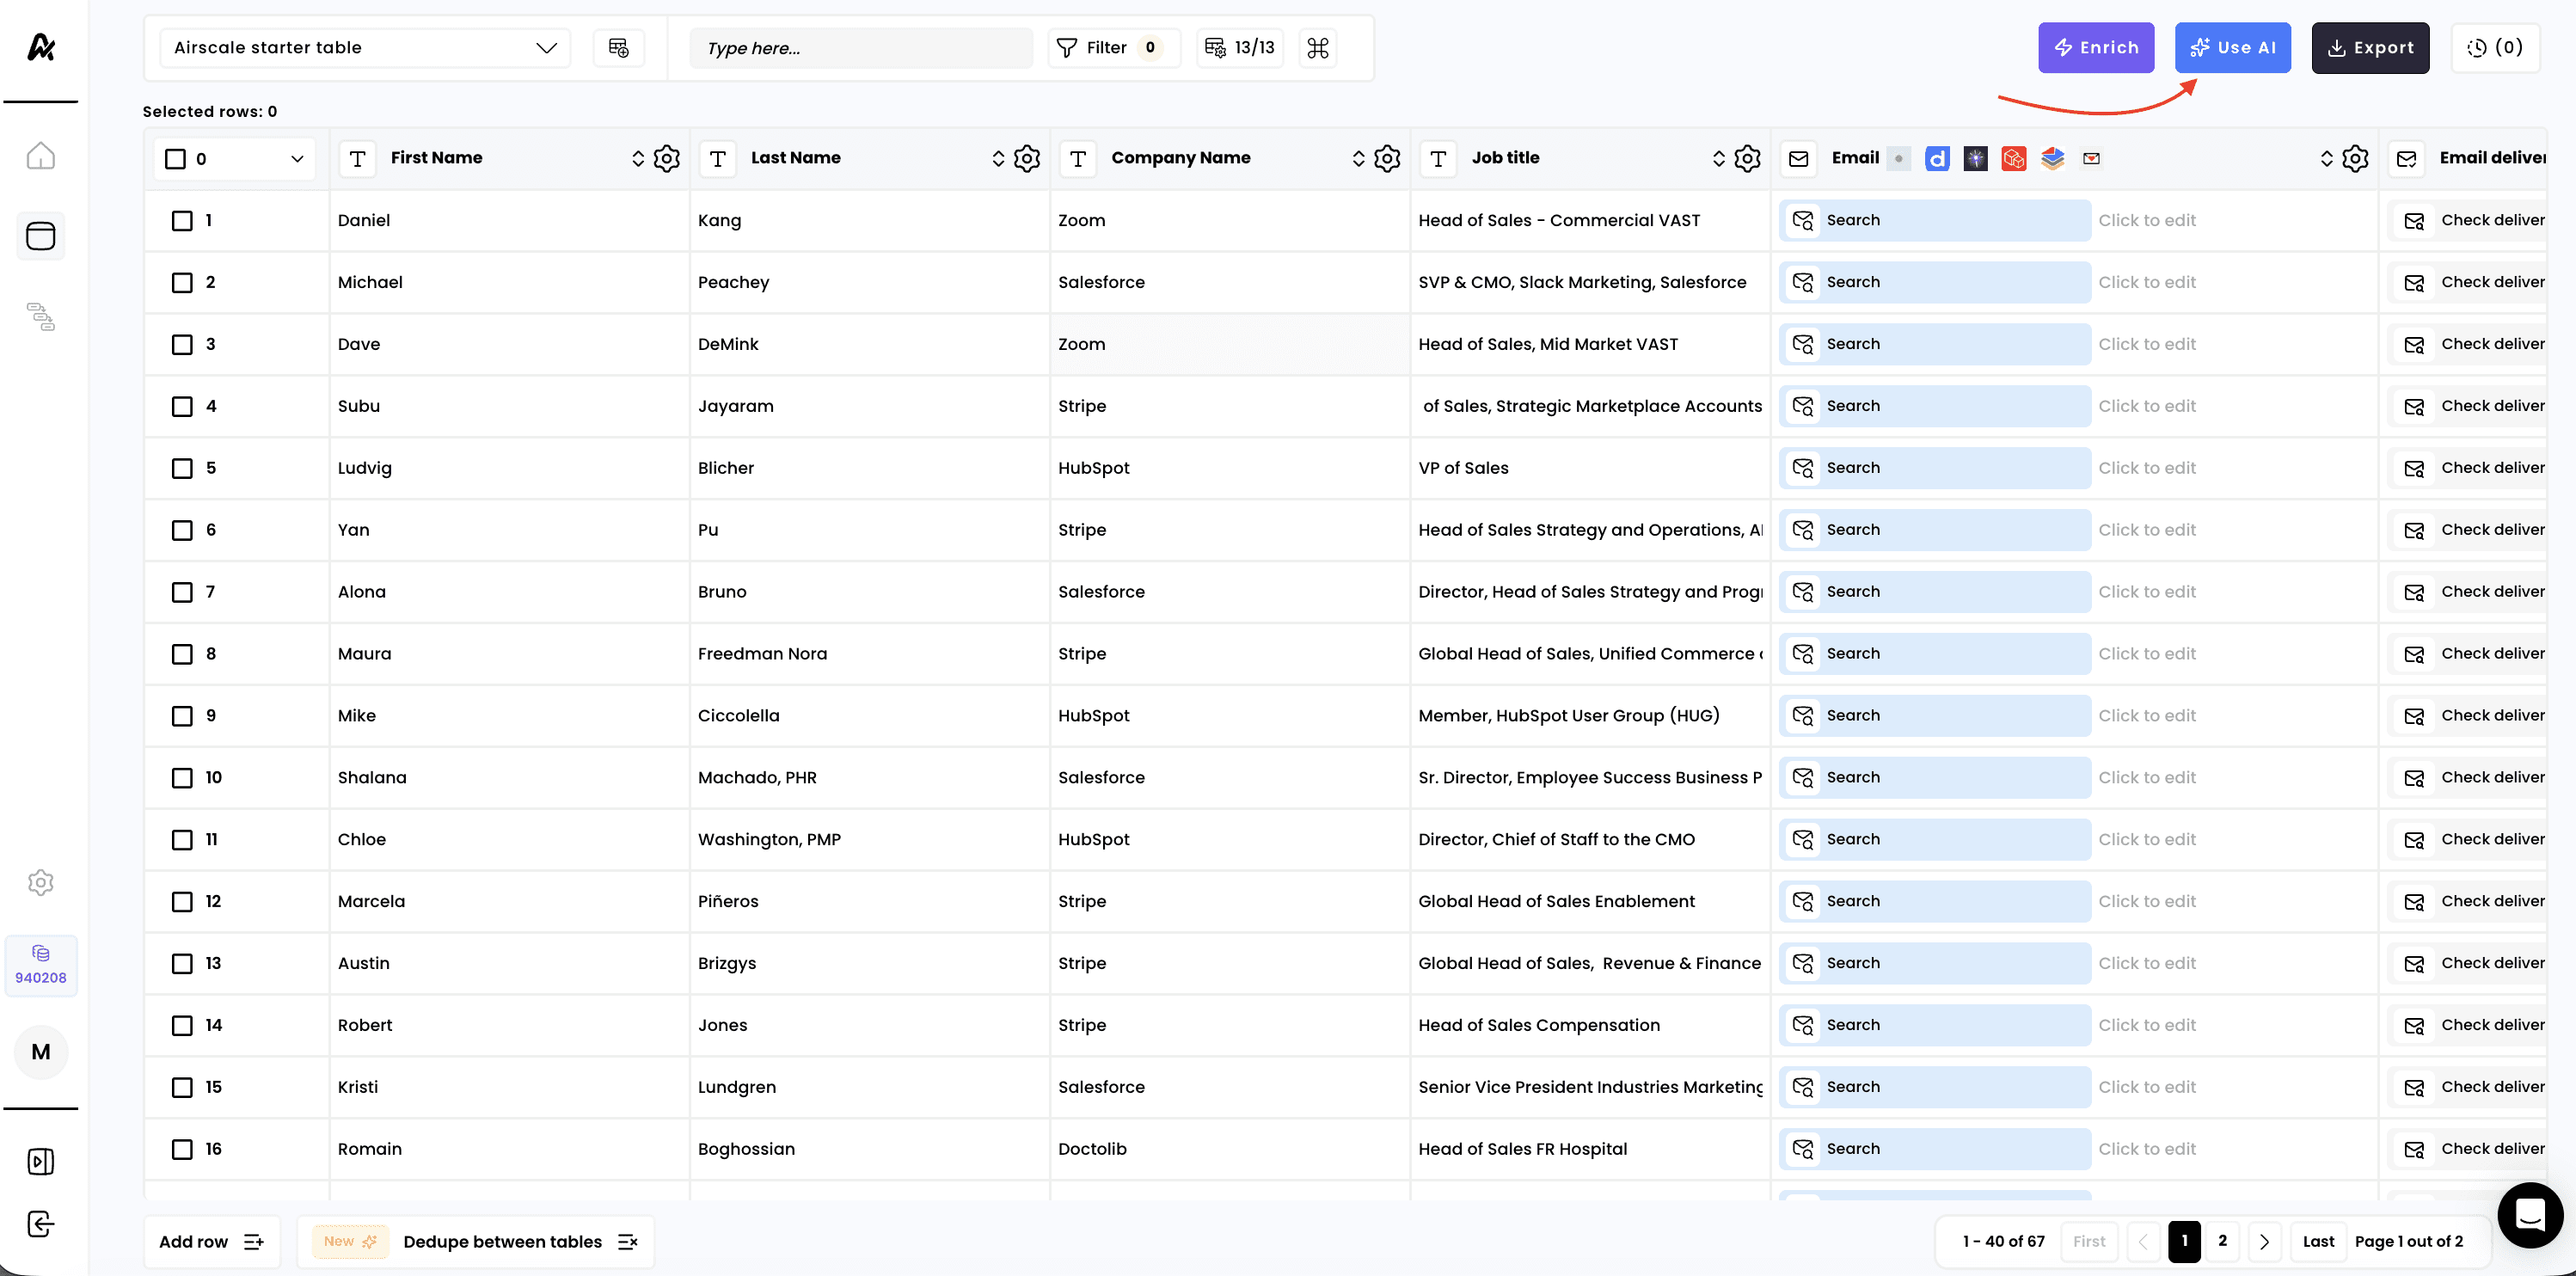Screen dimensions: 2576x1276
Task: Click the workflows icon in left sidebar
Action: (41, 317)
